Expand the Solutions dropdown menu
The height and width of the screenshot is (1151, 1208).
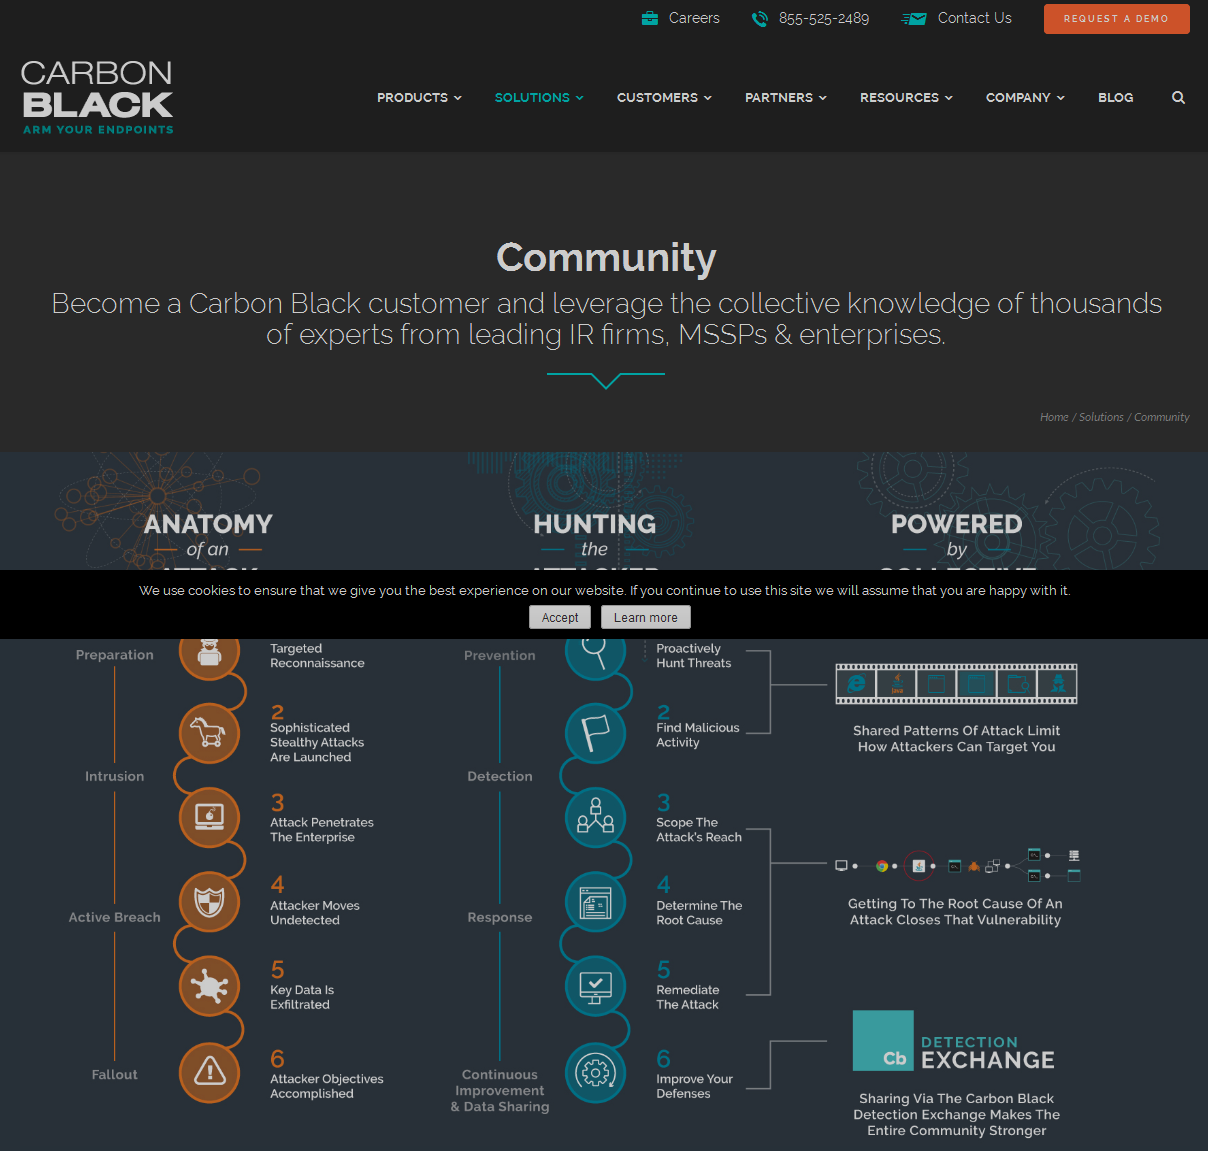coord(539,98)
